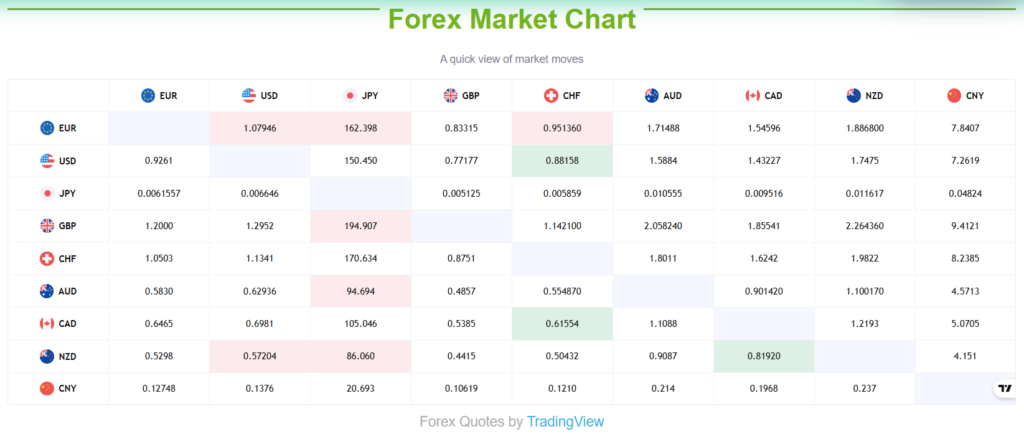
Task: Click the JPY flag icon in column header
Action: click(350, 96)
